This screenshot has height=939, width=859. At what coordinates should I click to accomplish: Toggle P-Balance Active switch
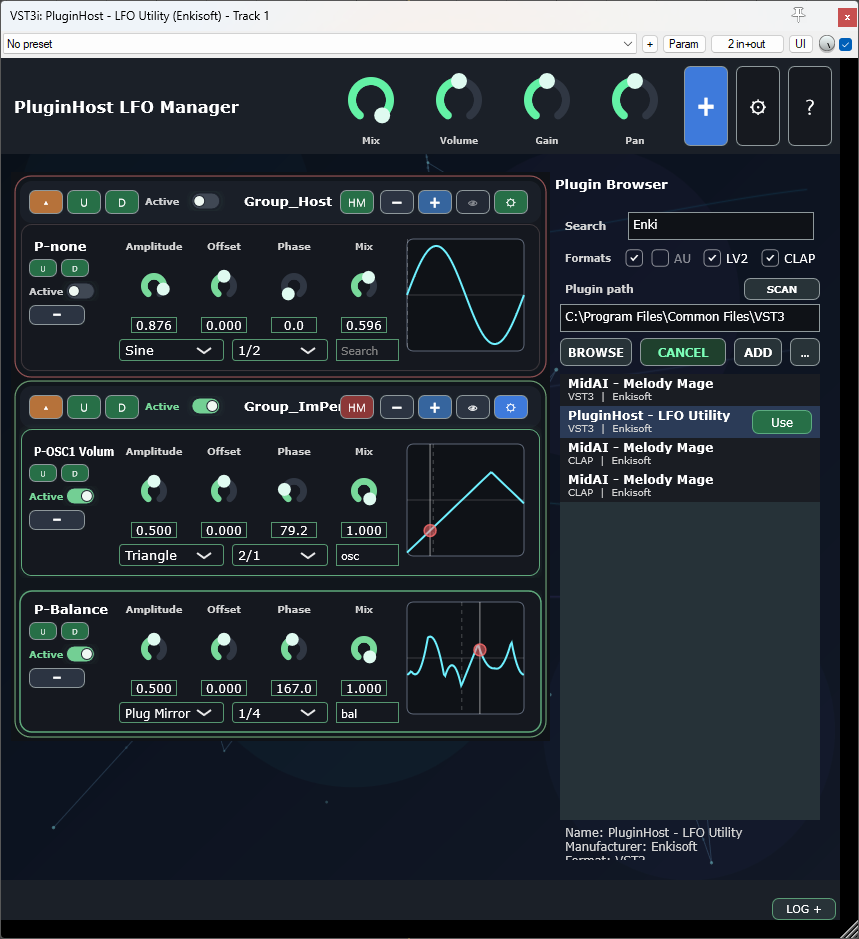pyautogui.click(x=80, y=654)
